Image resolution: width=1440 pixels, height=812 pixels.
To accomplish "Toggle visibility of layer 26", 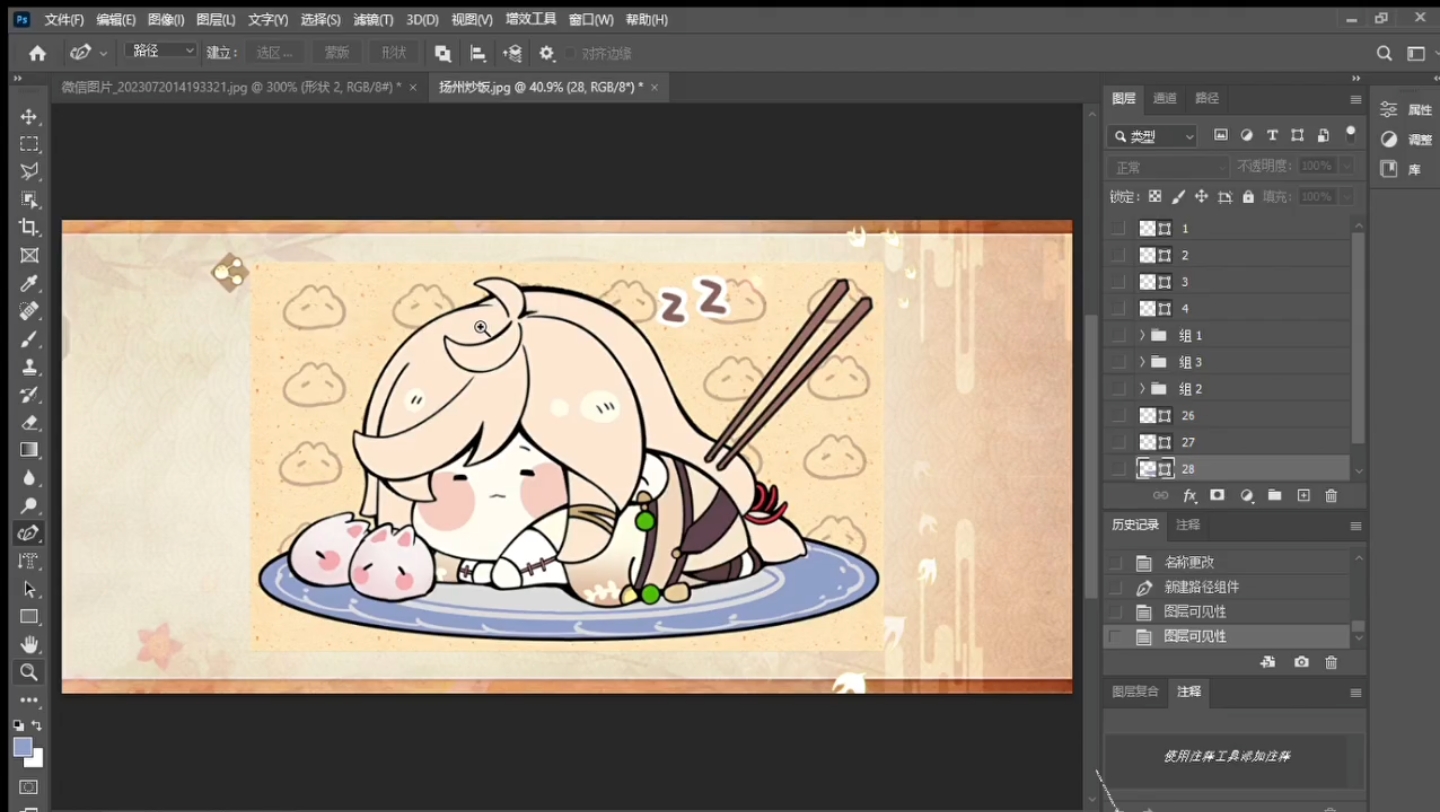I will [x=1118, y=415].
